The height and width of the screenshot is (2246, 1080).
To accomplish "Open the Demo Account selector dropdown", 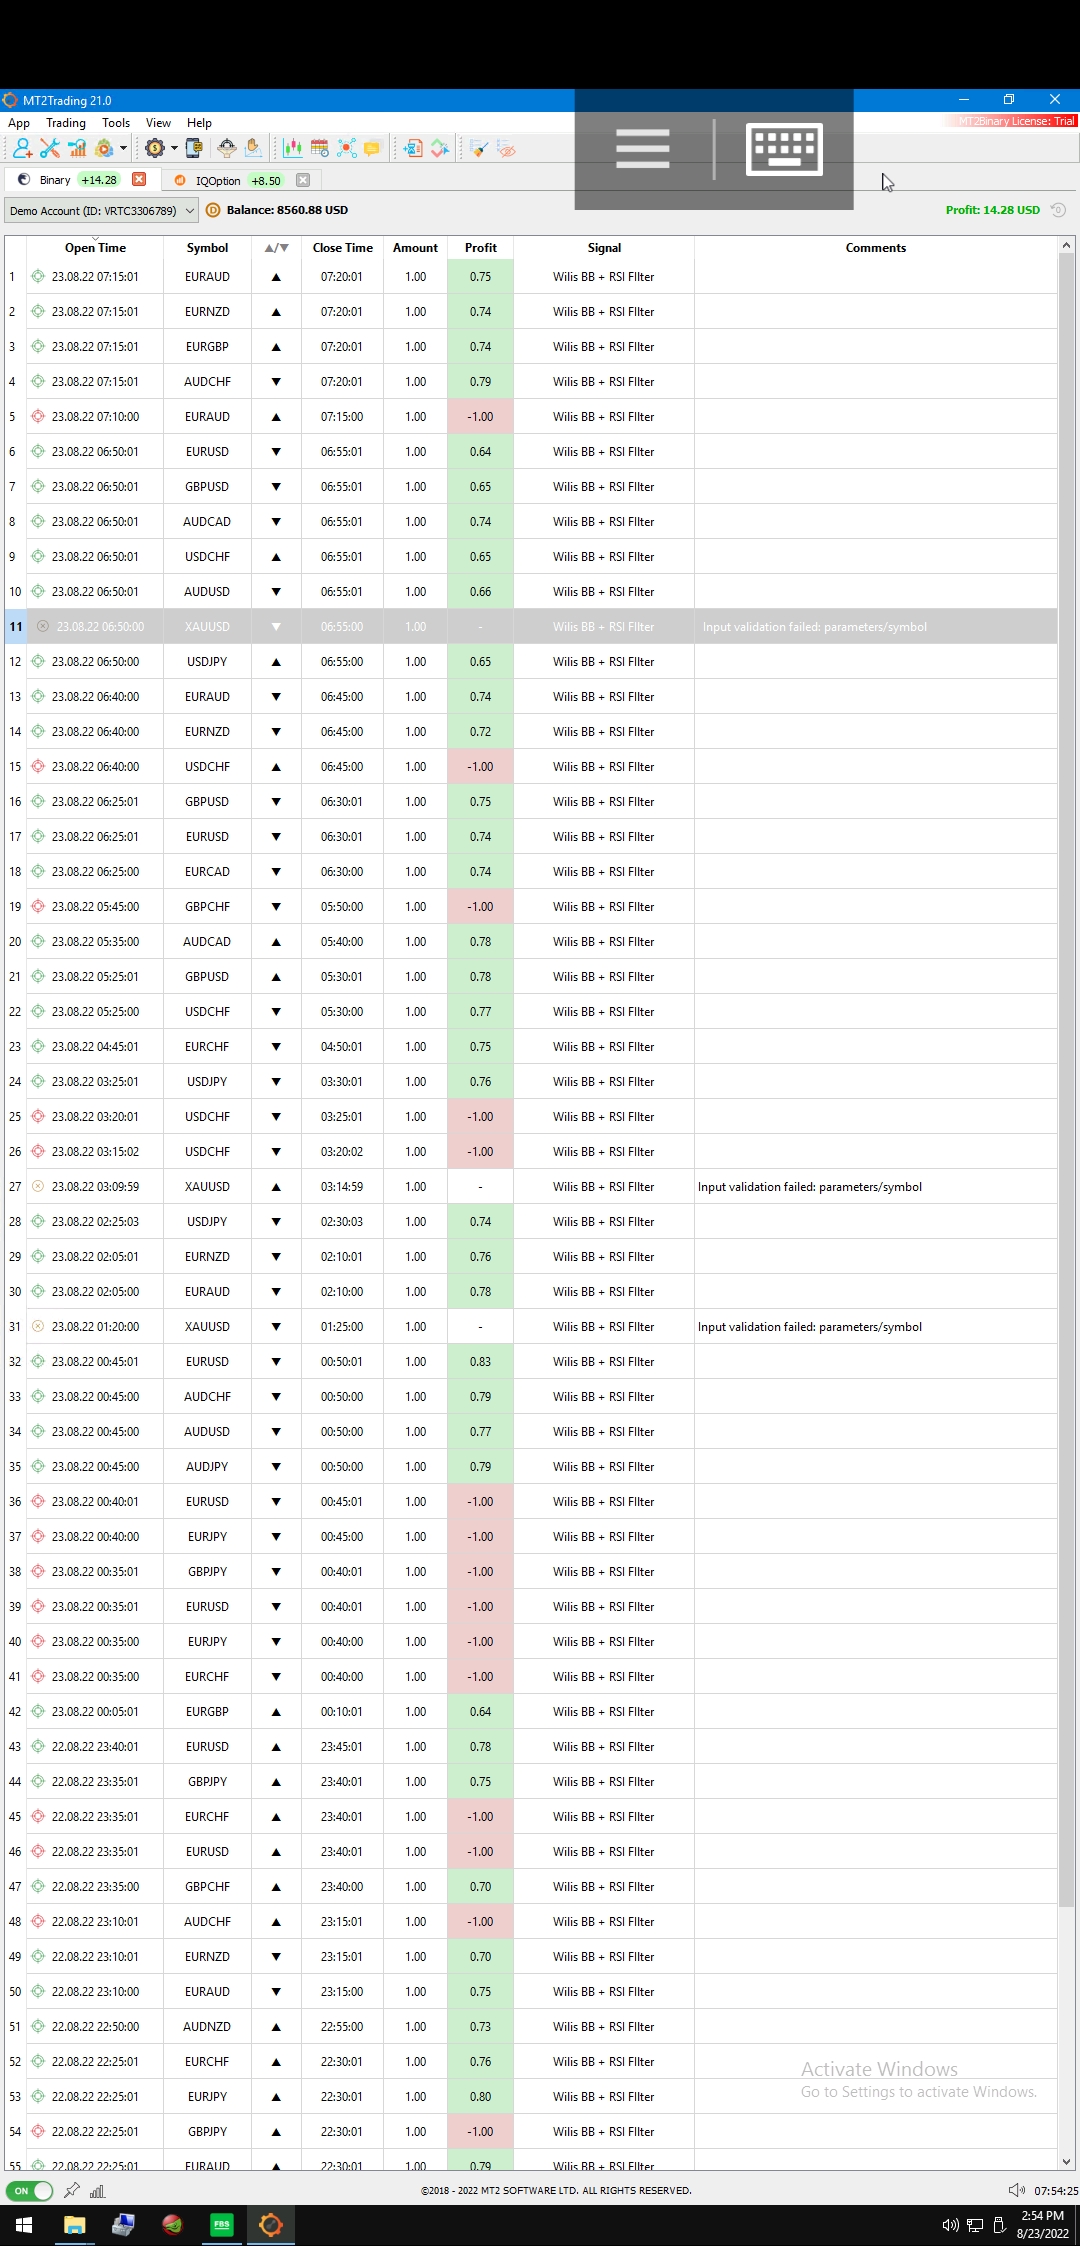I will pos(101,211).
